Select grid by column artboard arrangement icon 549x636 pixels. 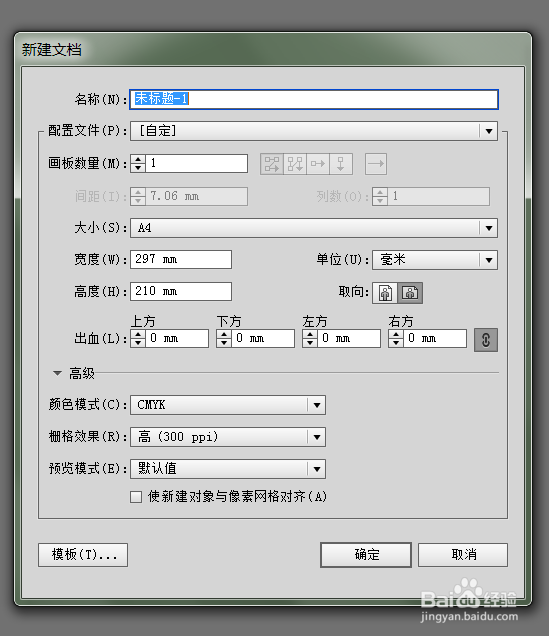[x=295, y=164]
